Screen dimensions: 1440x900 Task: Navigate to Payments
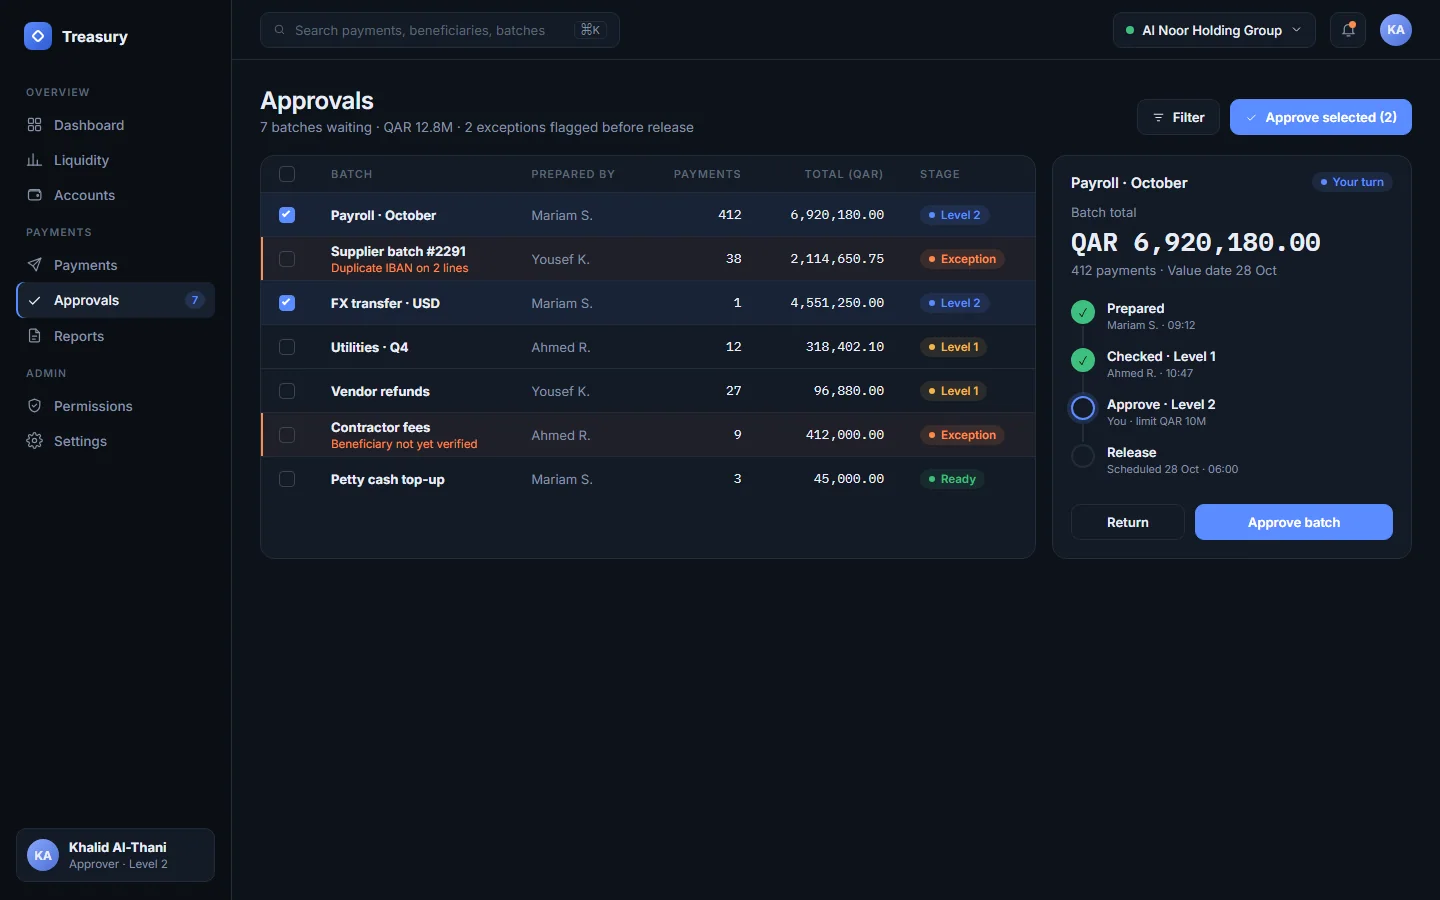(x=116, y=265)
